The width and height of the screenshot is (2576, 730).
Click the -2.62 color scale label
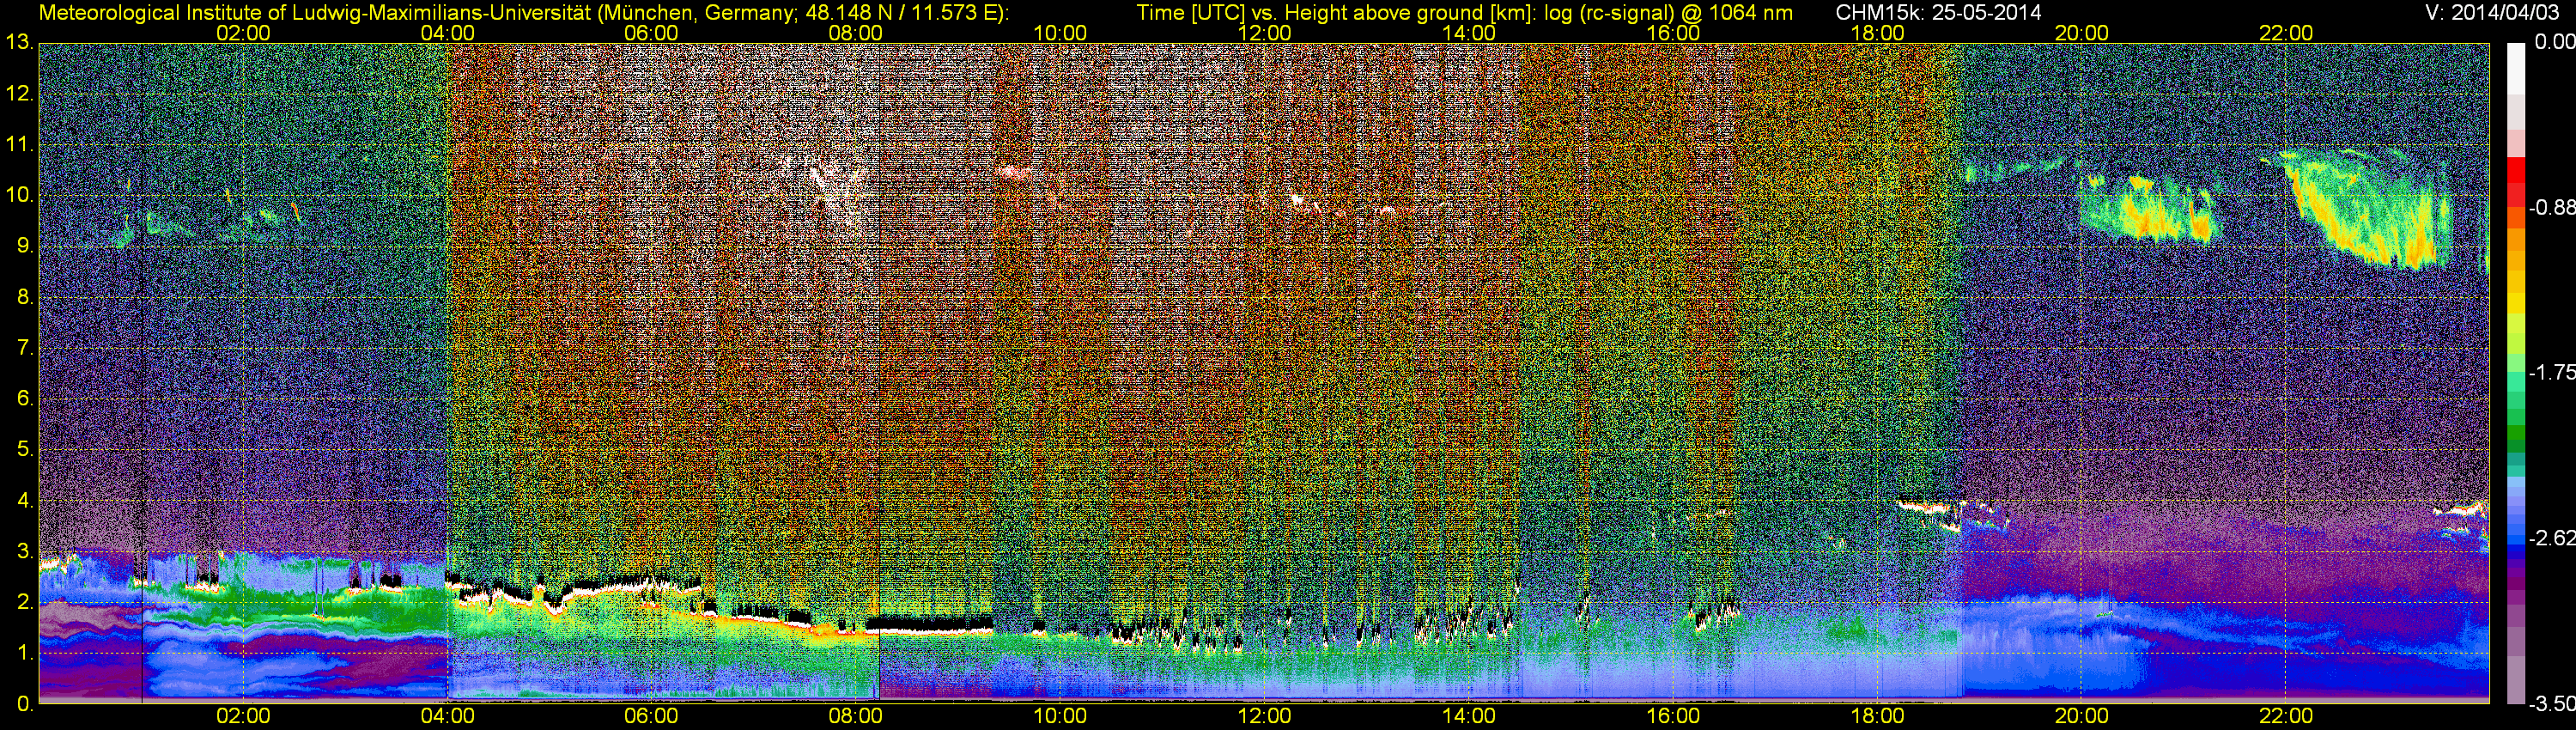2551,538
